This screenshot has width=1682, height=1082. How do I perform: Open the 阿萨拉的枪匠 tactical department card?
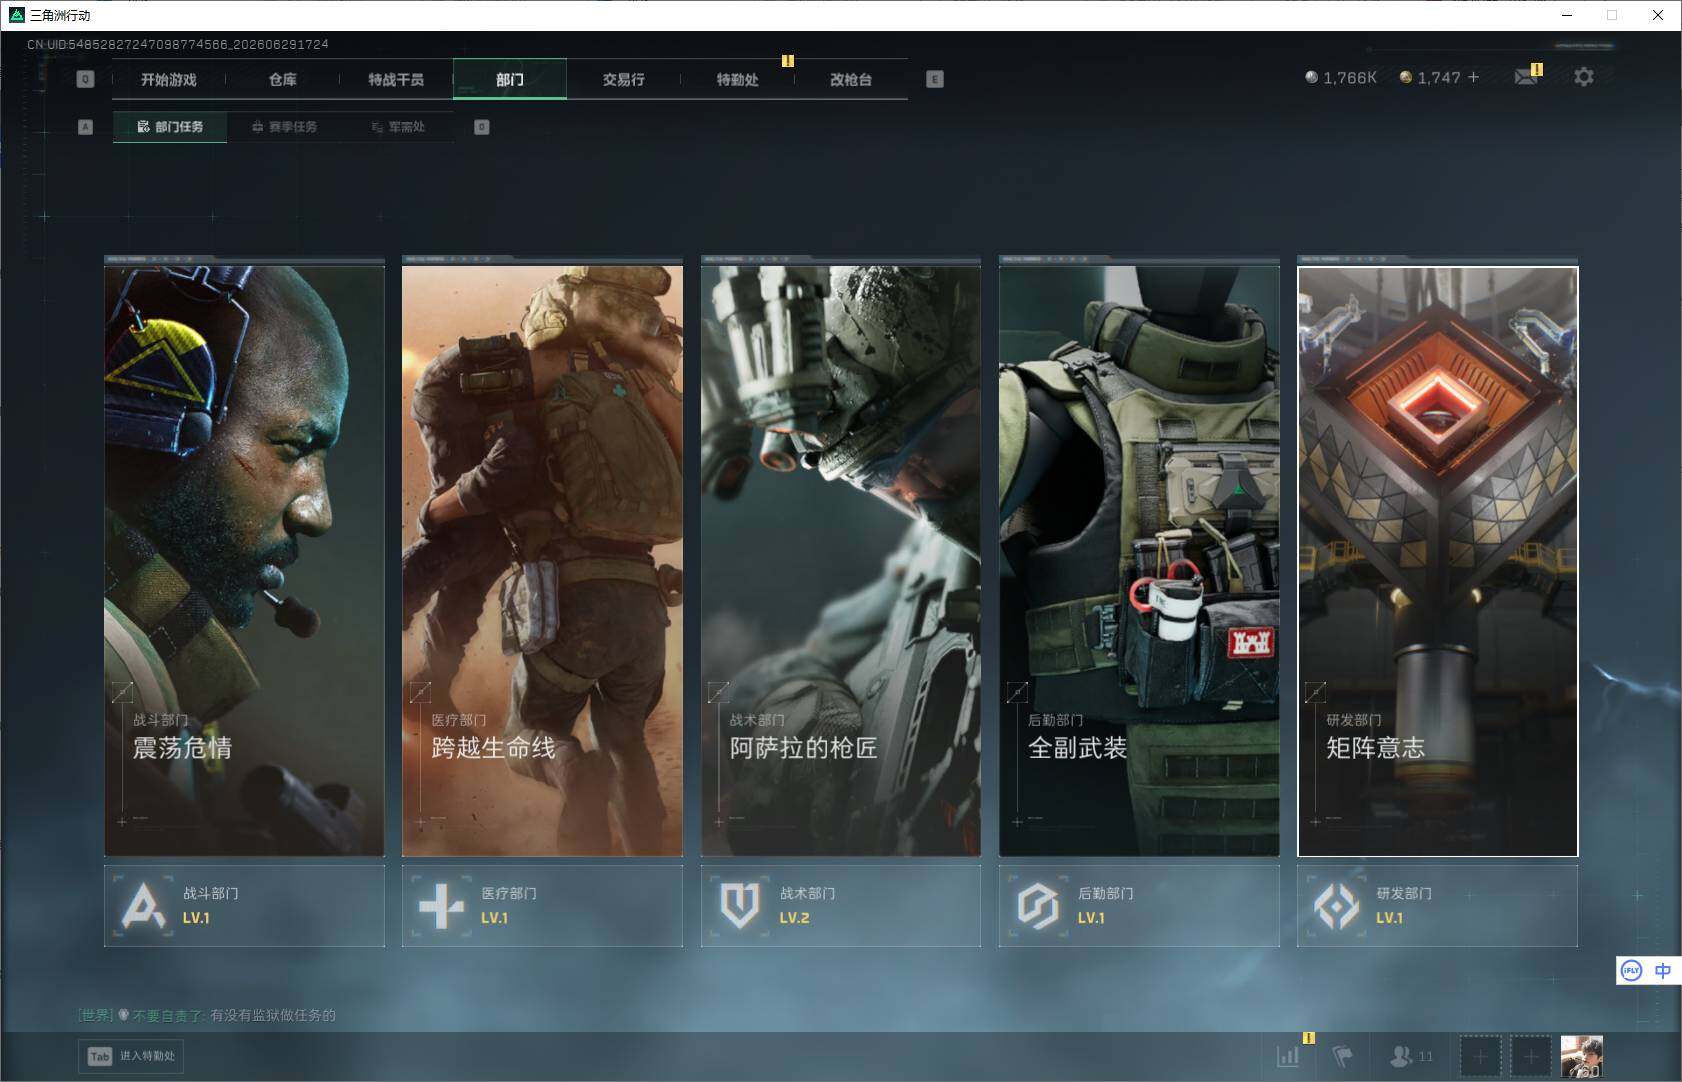click(841, 560)
